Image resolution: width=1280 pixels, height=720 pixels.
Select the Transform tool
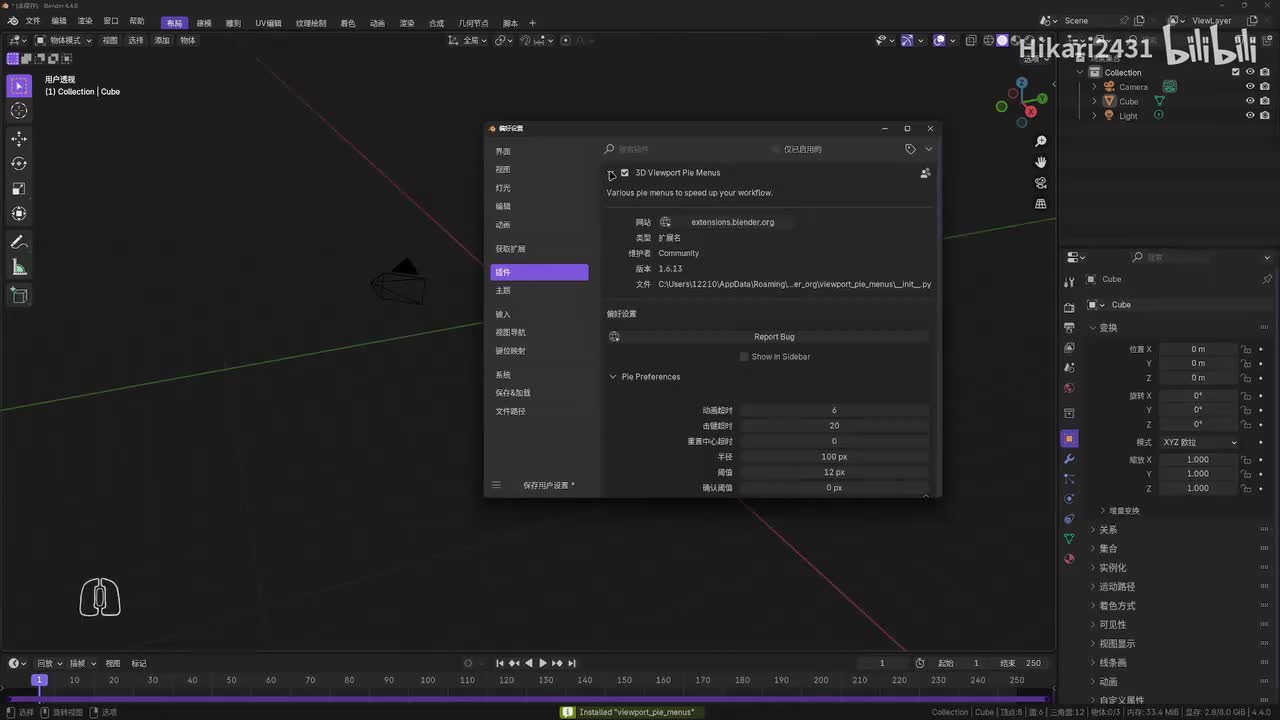point(19,213)
